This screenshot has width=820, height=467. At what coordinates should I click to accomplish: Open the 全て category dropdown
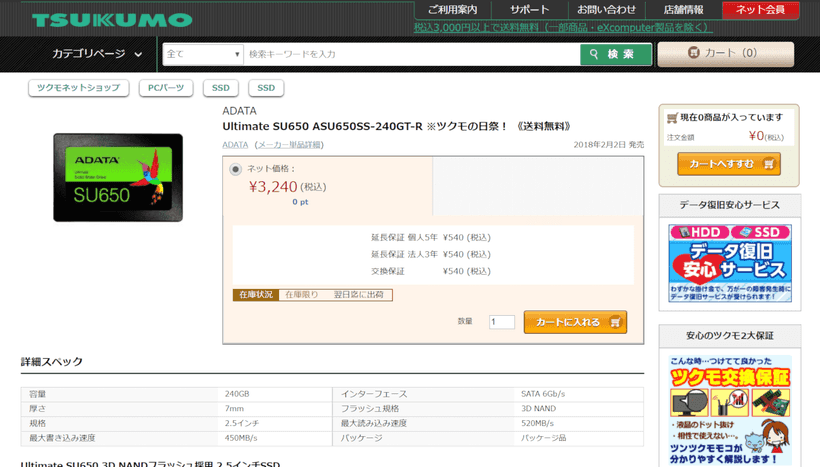pos(203,54)
